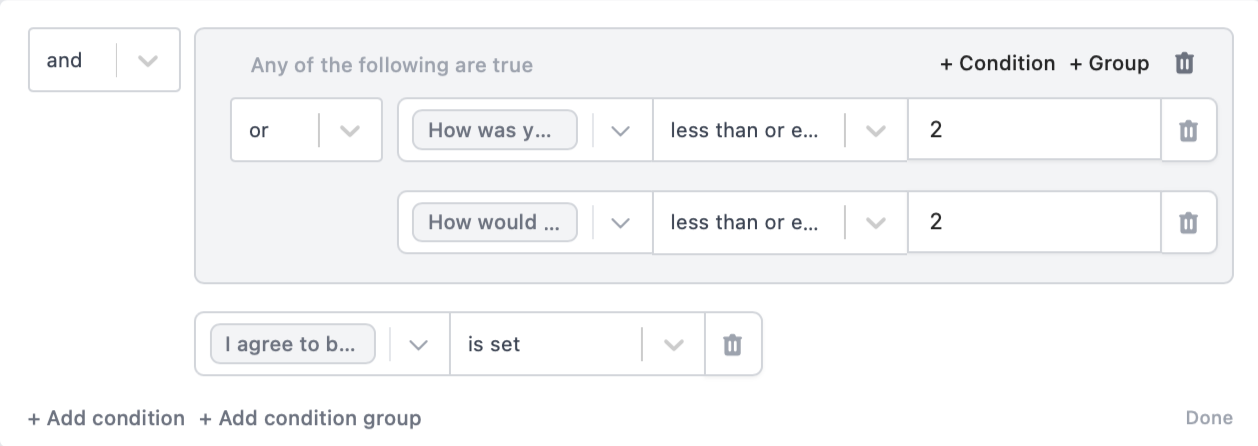Focus value field of 'How would ...' row
The height and width of the screenshot is (446, 1258).
coord(1033,223)
